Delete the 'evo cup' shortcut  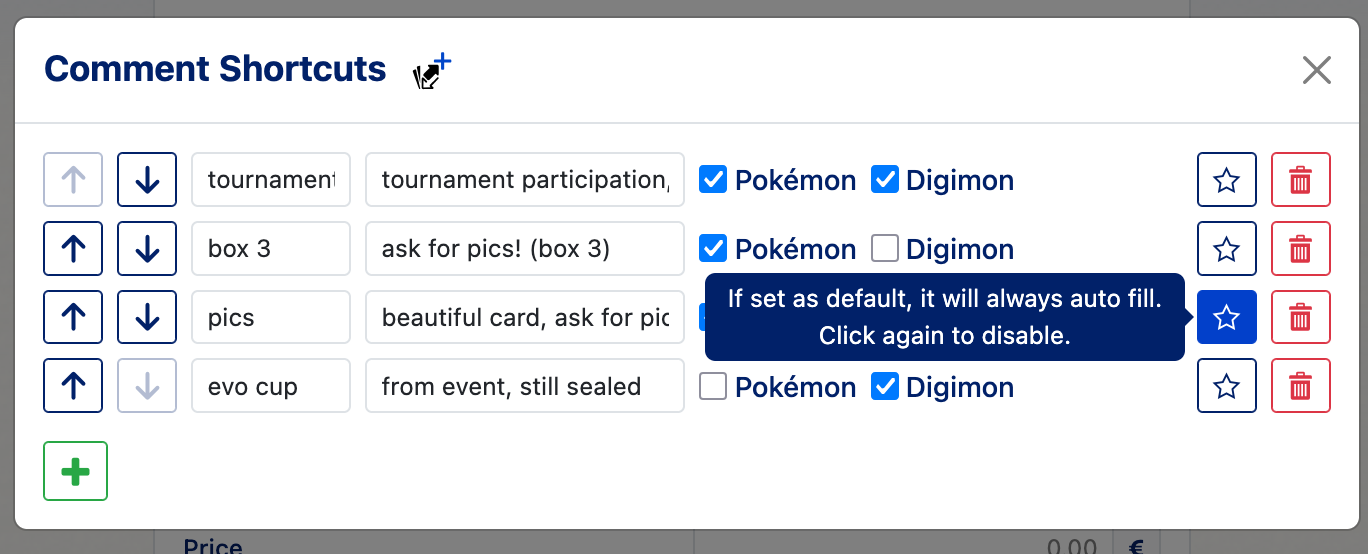click(1301, 387)
